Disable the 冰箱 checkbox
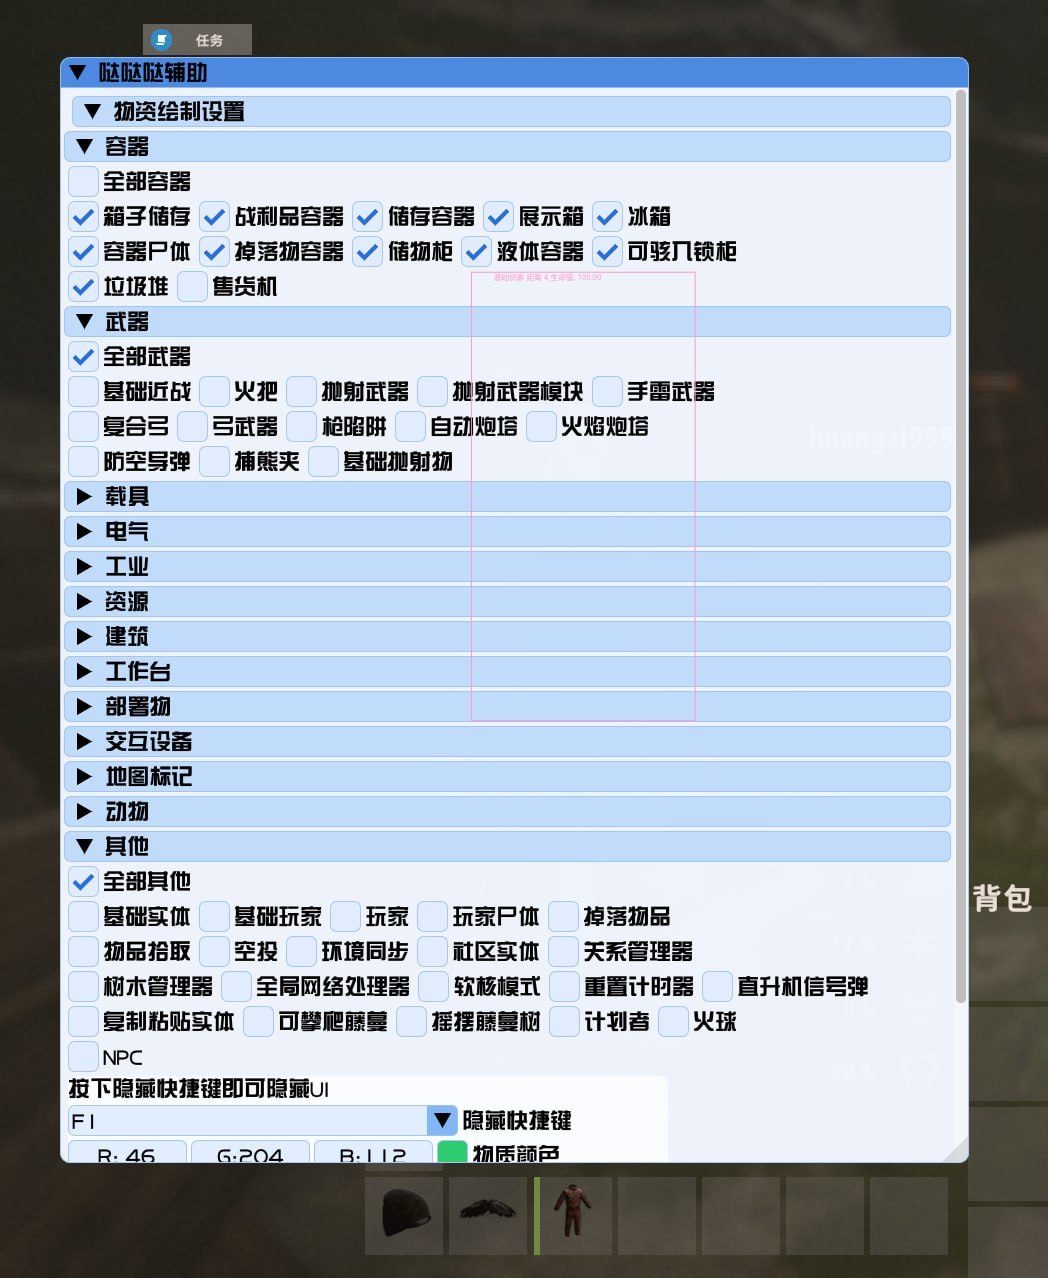This screenshot has width=1048, height=1278. click(x=607, y=216)
